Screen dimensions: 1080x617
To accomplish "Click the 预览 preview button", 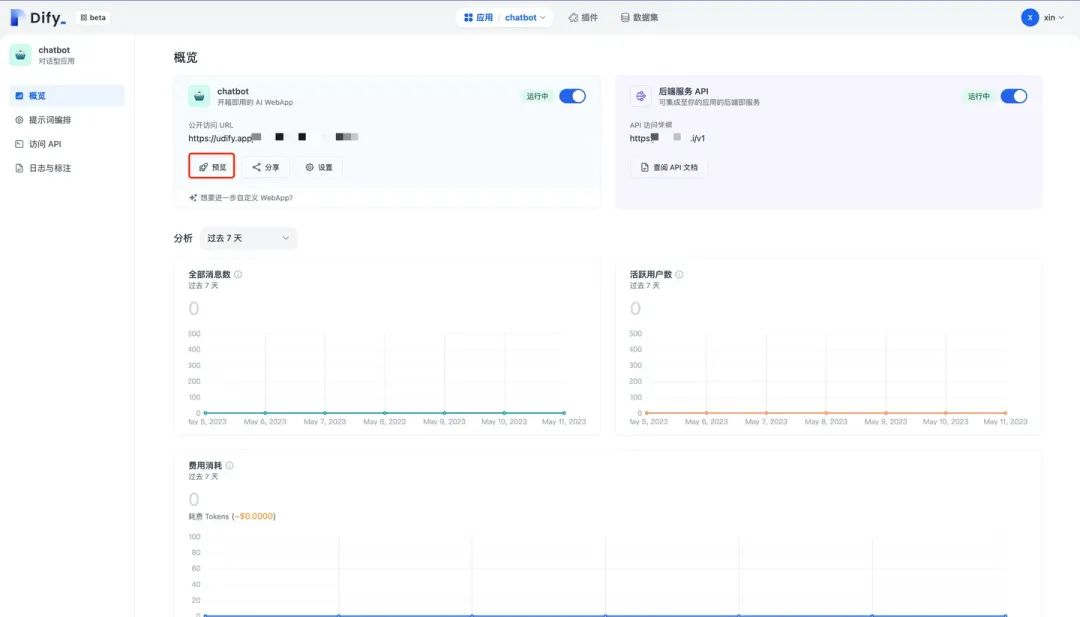I will click(x=211, y=167).
